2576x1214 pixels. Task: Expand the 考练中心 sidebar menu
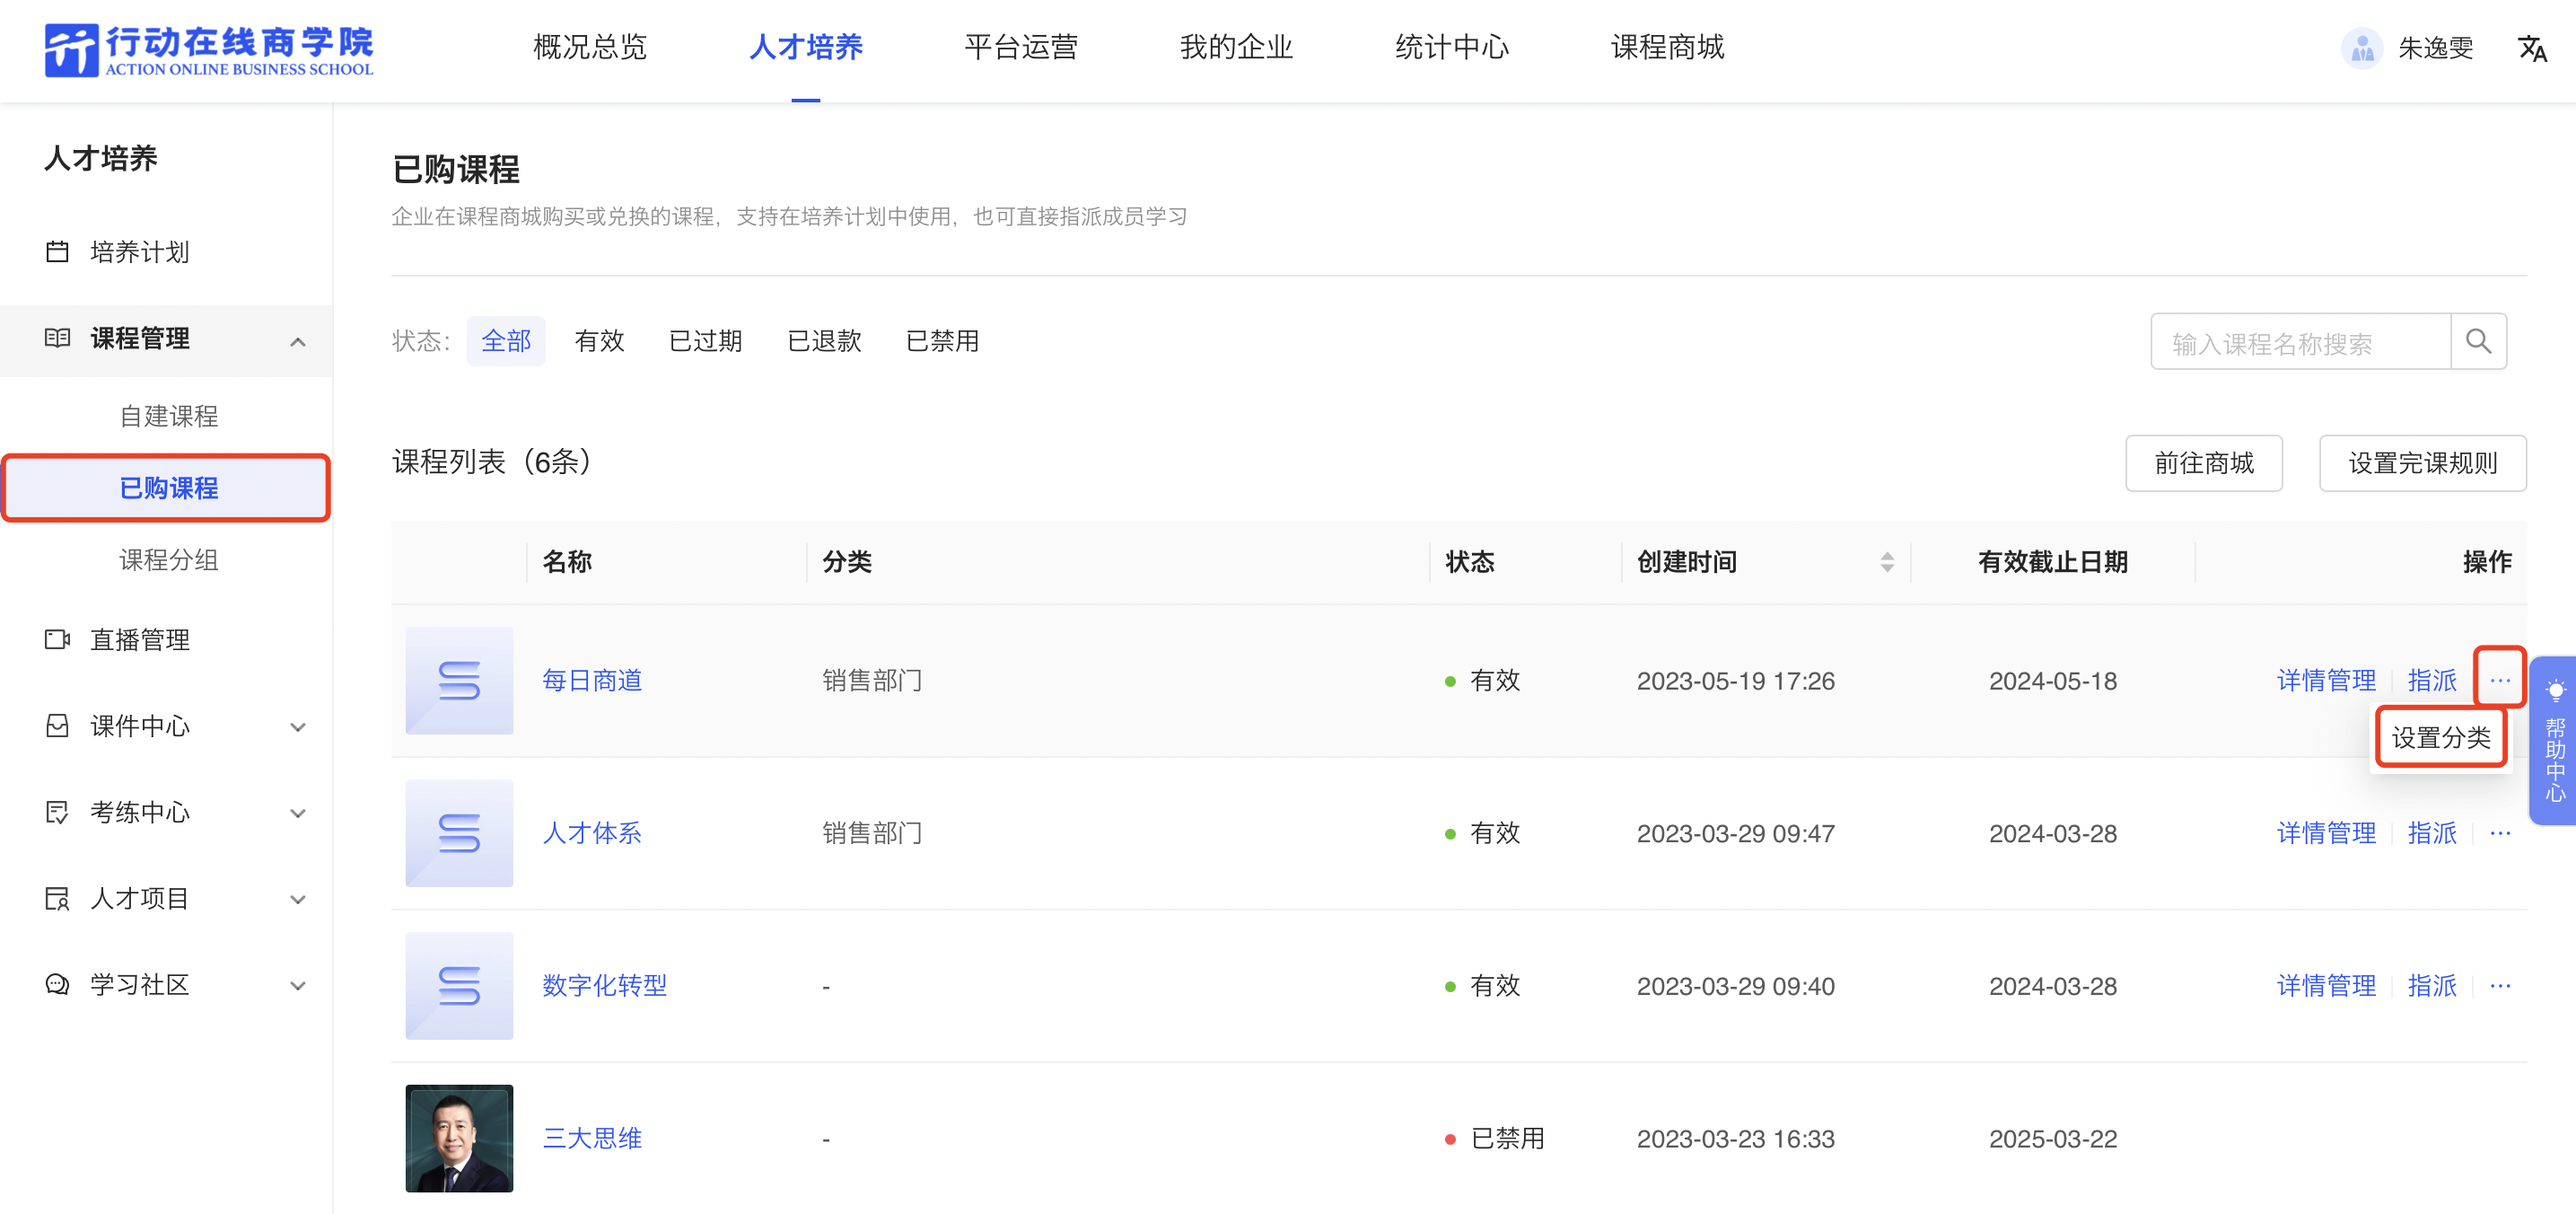click(297, 813)
